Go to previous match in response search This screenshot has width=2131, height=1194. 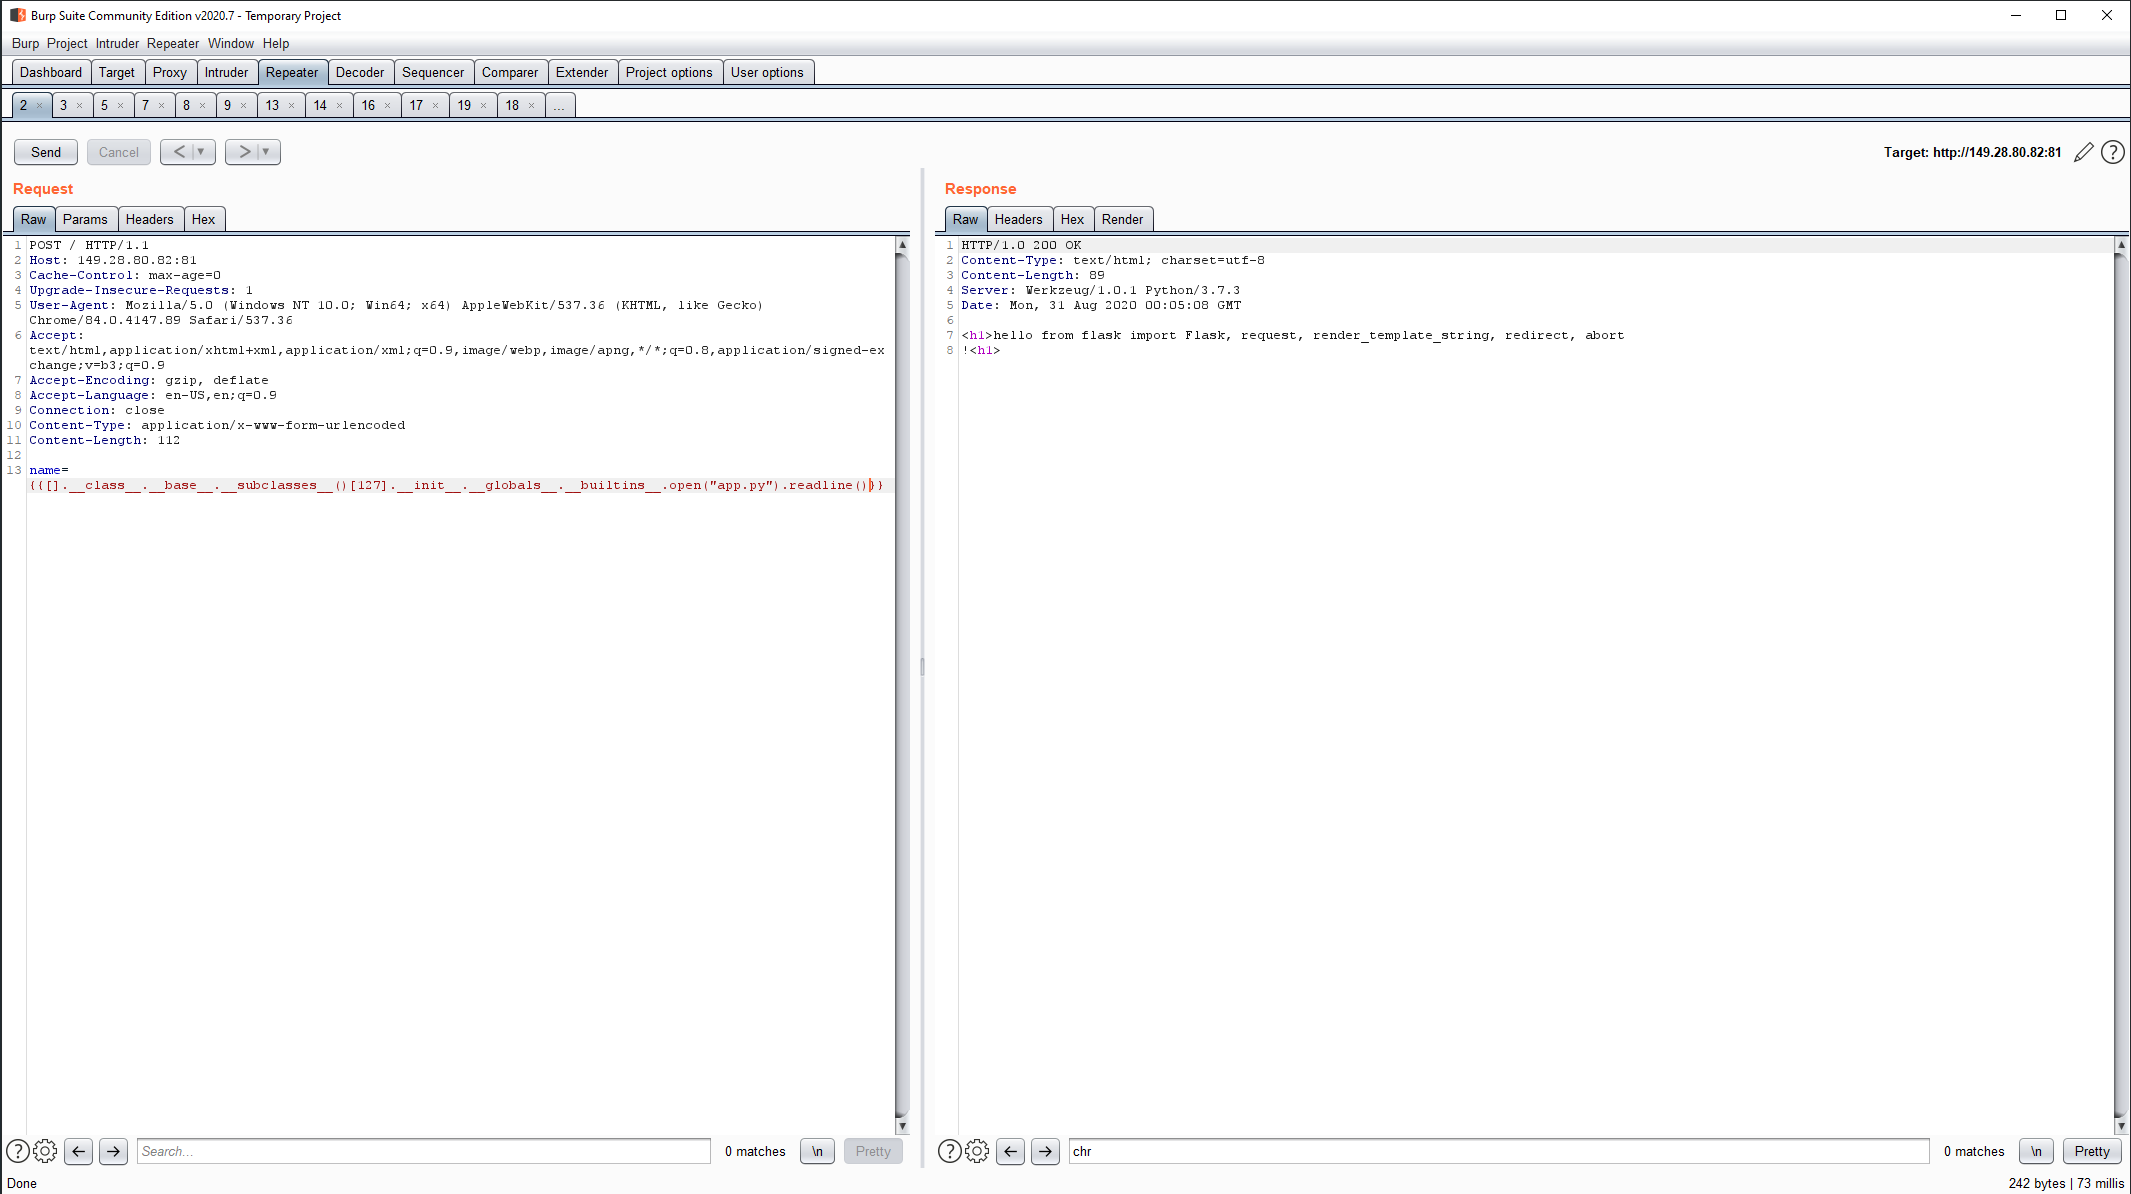pyautogui.click(x=1010, y=1151)
